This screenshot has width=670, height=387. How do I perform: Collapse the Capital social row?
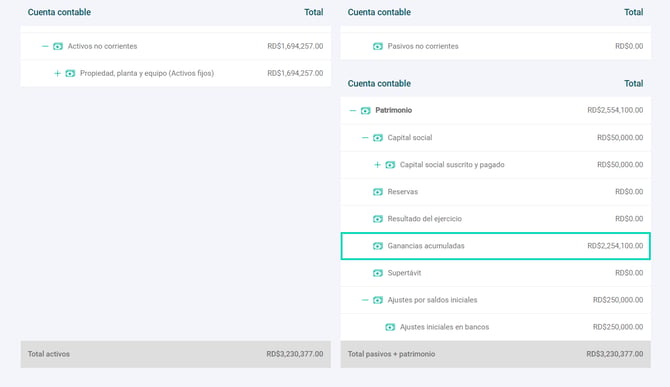point(364,138)
